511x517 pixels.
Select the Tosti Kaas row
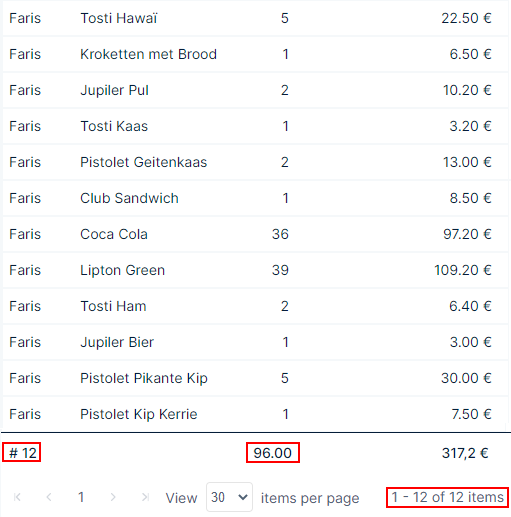coord(255,126)
